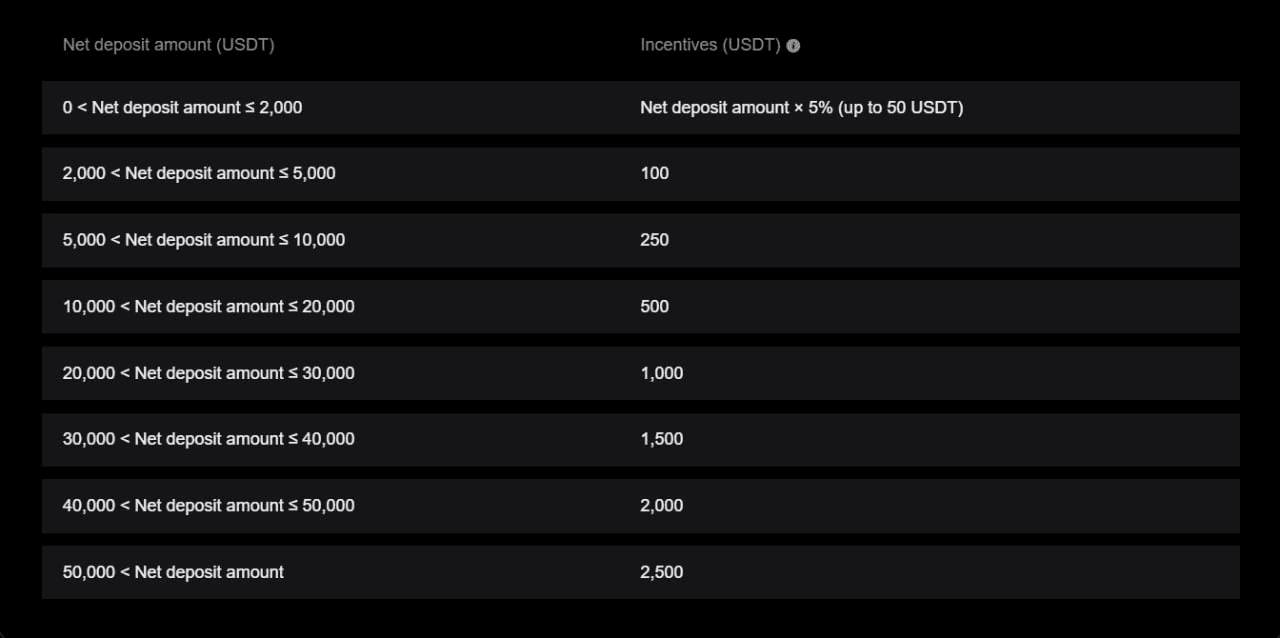
Task: Select the 40,000 to 50,000 deposit tier row
Action: 641,506
